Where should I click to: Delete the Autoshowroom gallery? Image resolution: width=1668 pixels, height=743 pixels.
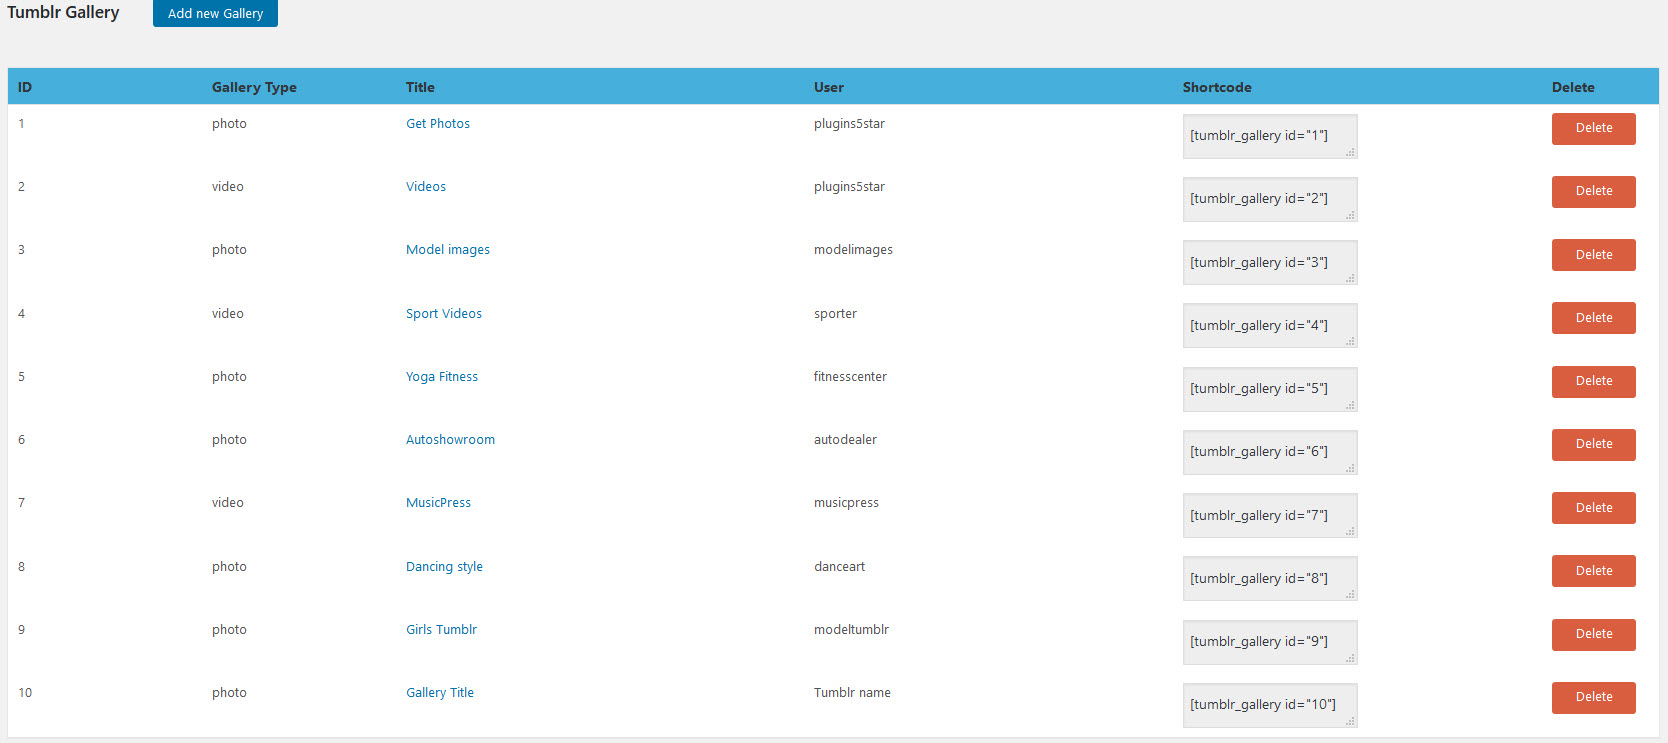(x=1594, y=444)
